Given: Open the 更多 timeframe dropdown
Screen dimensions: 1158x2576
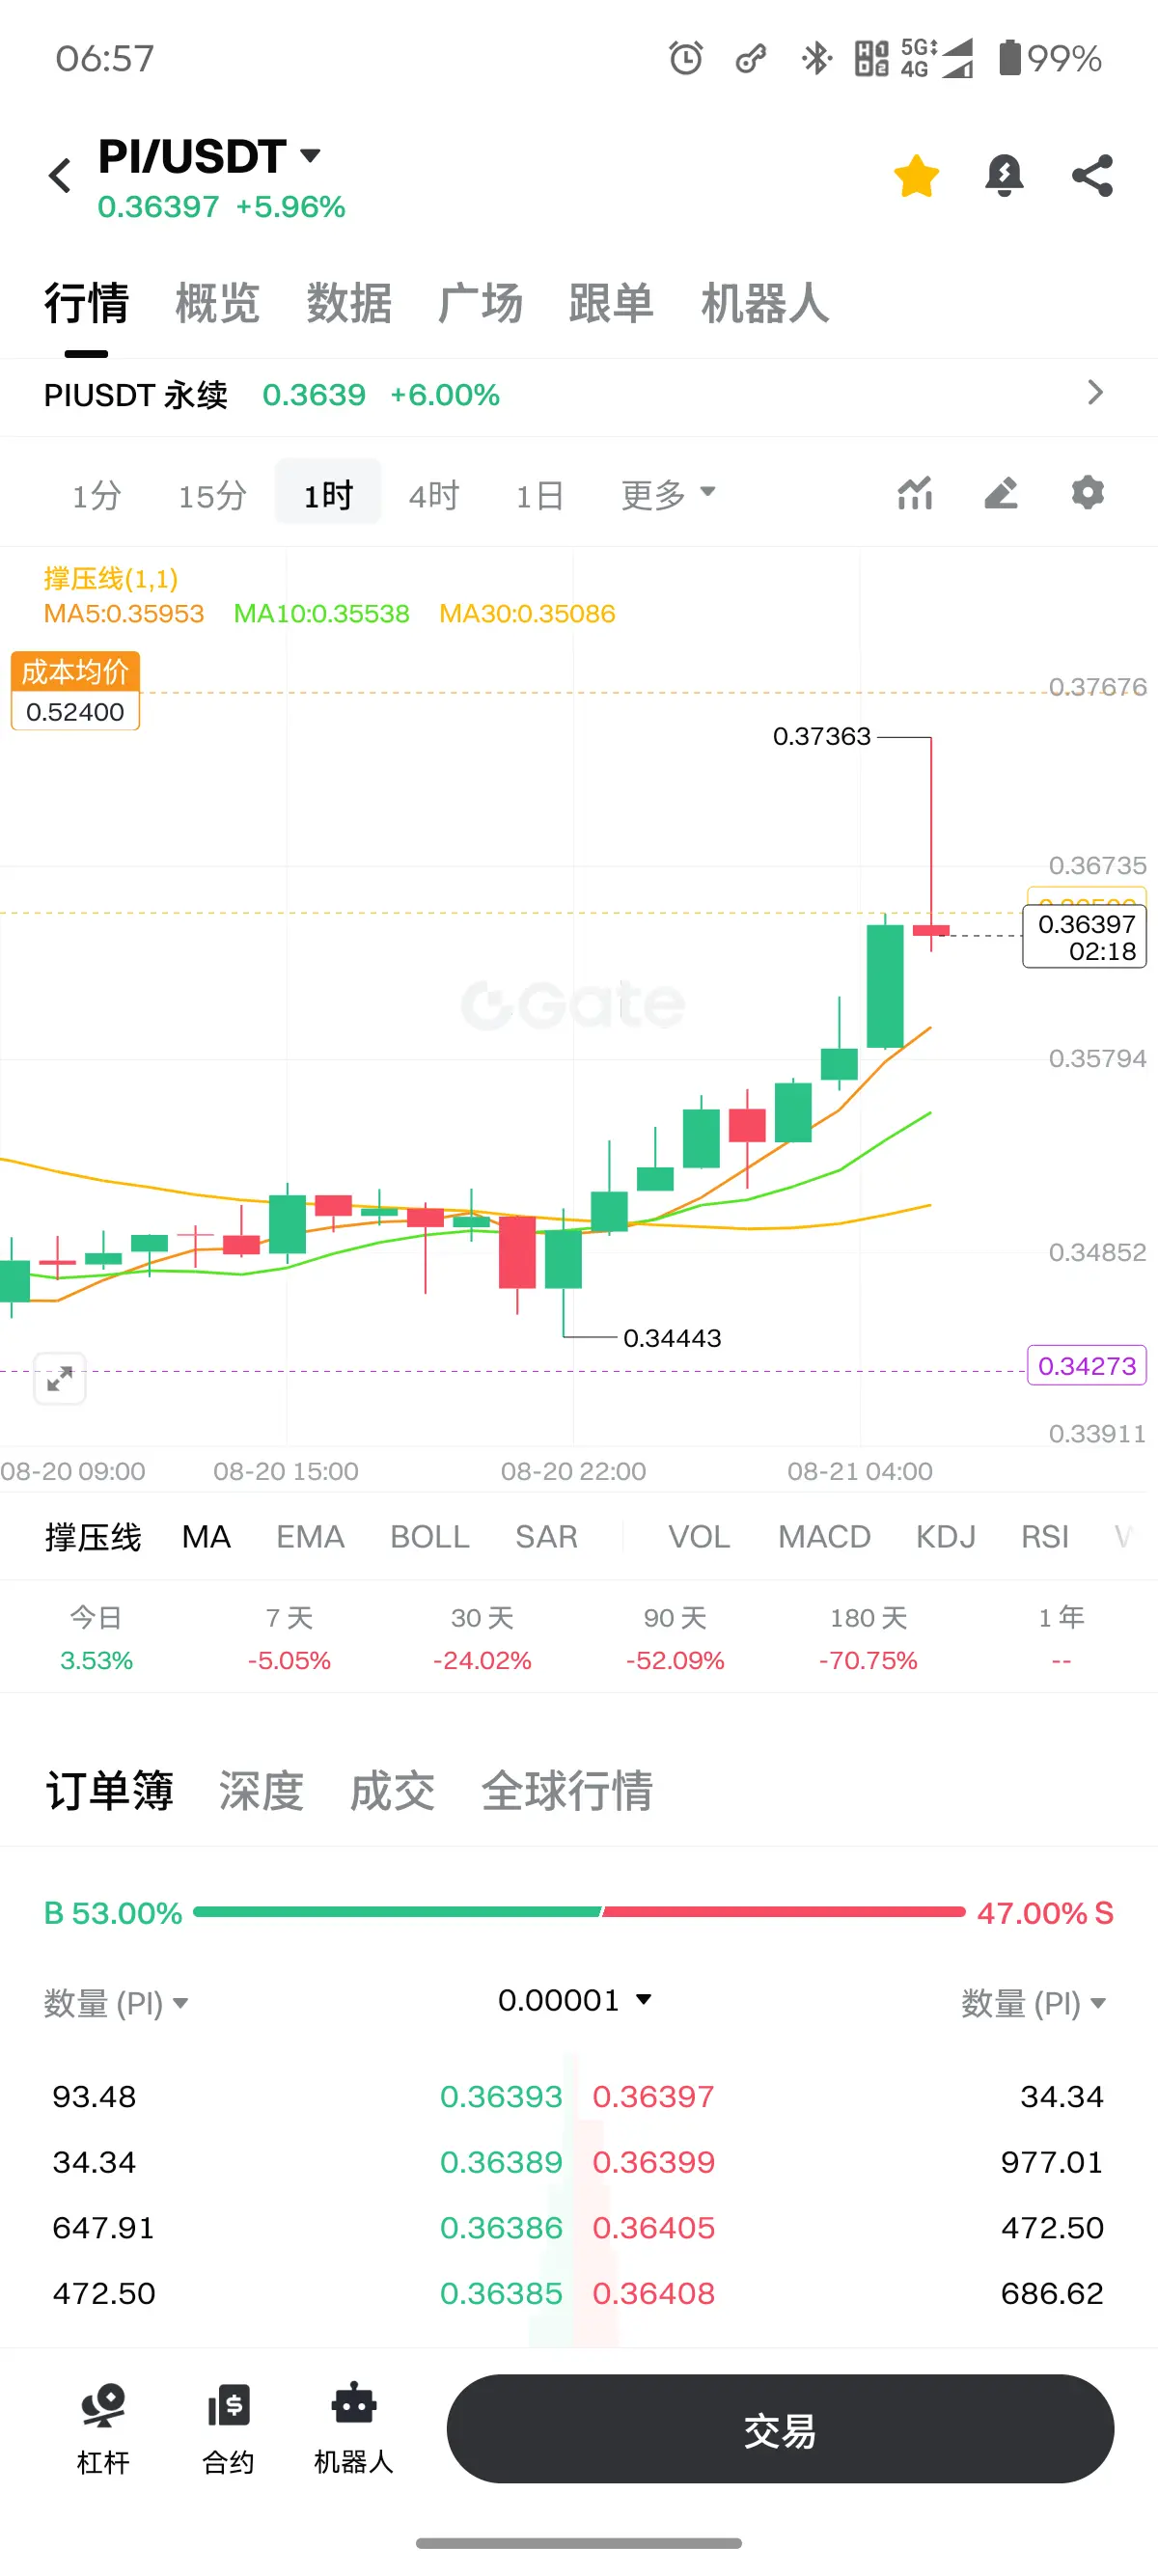Looking at the screenshot, I should [x=668, y=495].
